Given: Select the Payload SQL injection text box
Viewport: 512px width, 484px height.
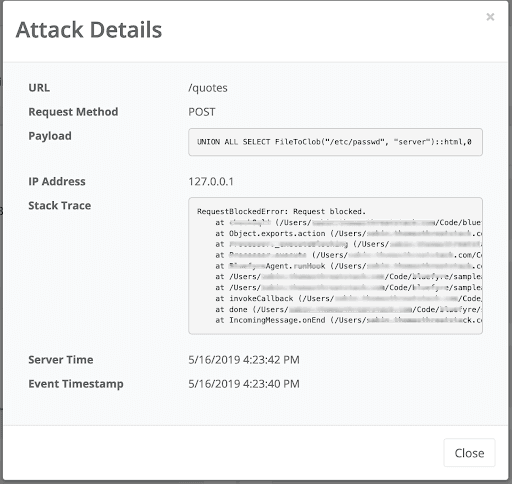Looking at the screenshot, I should (335, 142).
